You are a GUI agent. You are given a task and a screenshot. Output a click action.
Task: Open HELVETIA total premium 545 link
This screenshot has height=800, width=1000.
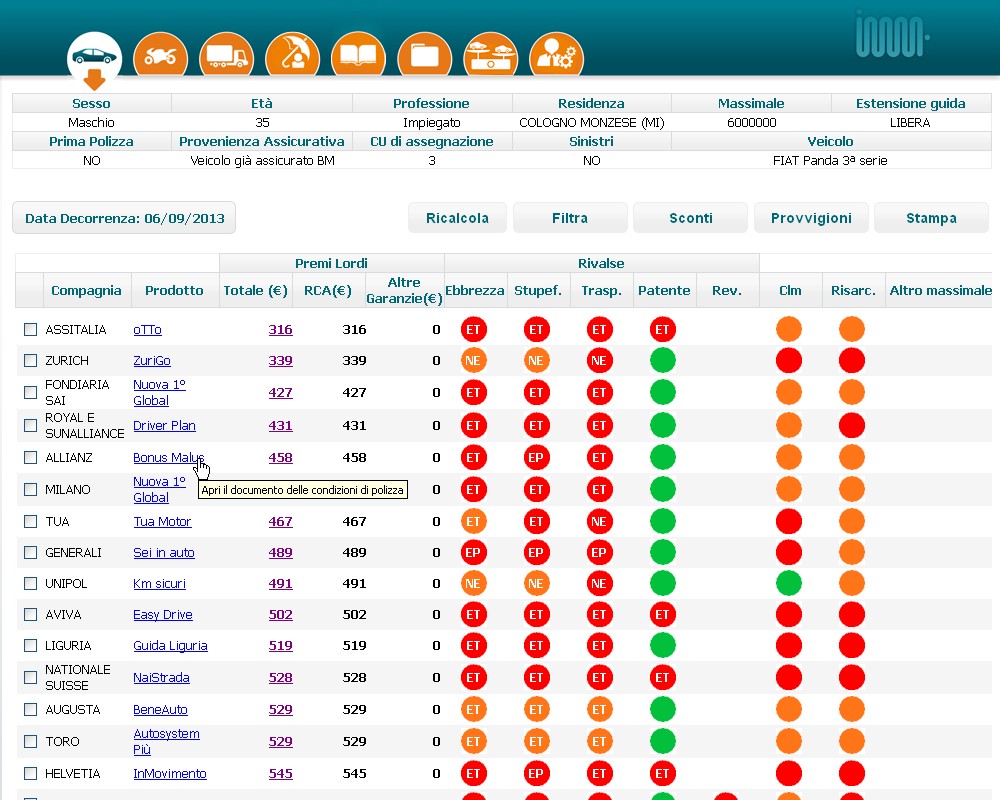pos(281,773)
